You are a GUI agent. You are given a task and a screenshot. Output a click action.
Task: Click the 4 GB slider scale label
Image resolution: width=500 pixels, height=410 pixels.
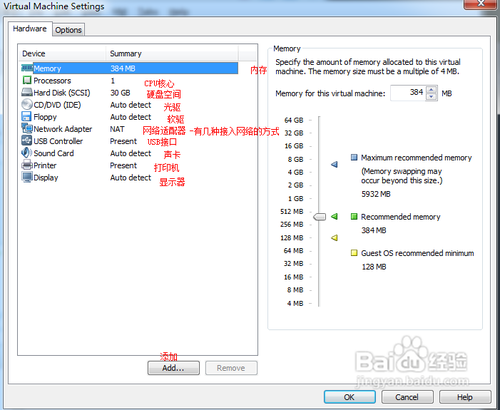pos(296,172)
